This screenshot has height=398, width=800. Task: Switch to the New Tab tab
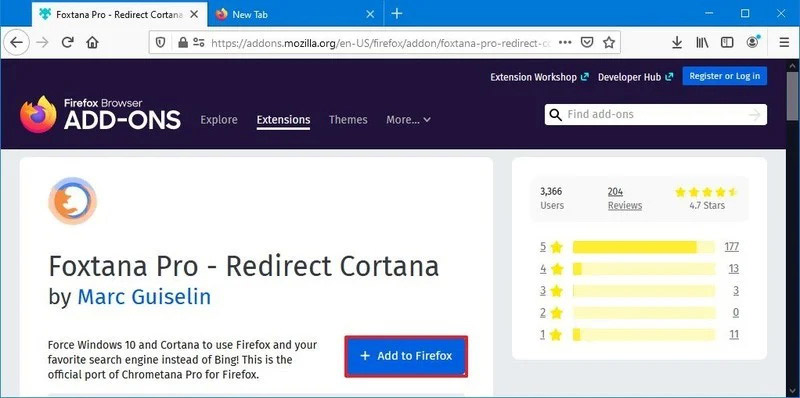295,14
